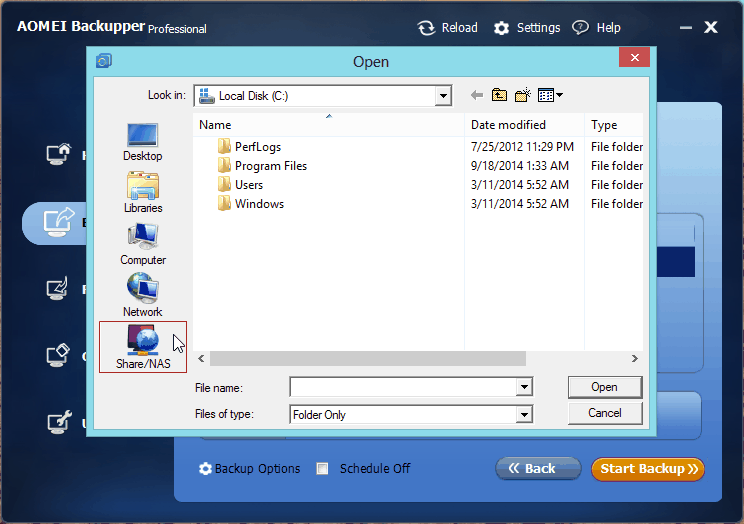The width and height of the screenshot is (744, 524).
Task: Sort files by Name column
Action: pyautogui.click(x=328, y=125)
